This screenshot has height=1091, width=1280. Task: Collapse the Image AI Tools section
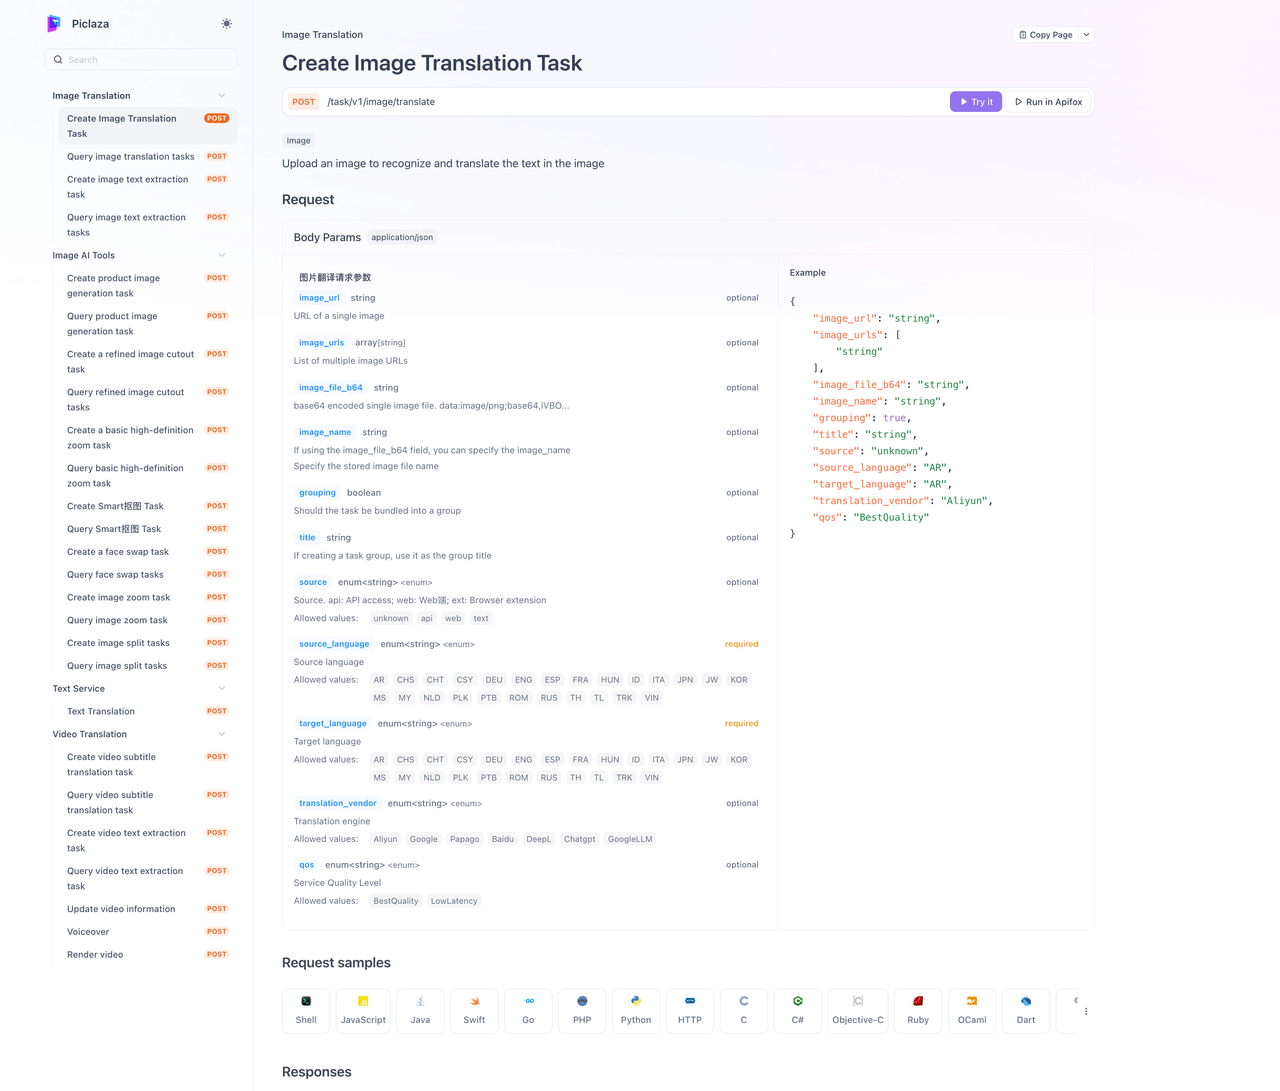pyautogui.click(x=222, y=255)
